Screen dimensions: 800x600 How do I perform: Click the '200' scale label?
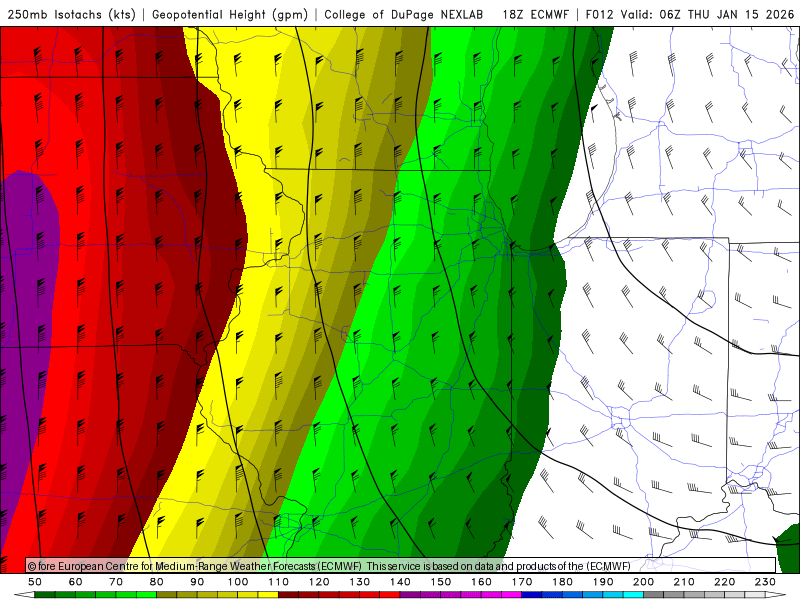[x=643, y=582]
